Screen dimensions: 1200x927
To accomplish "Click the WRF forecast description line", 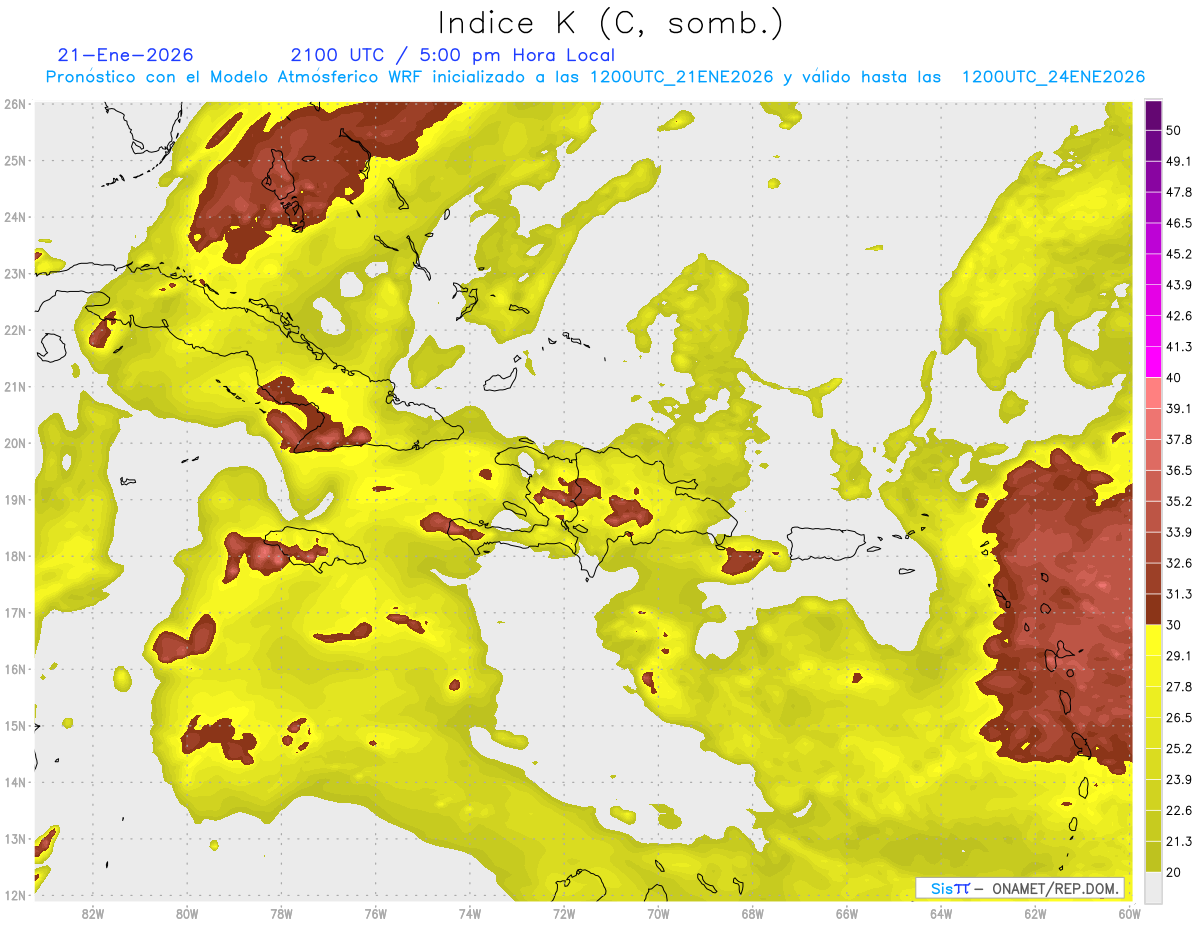I will point(595,77).
